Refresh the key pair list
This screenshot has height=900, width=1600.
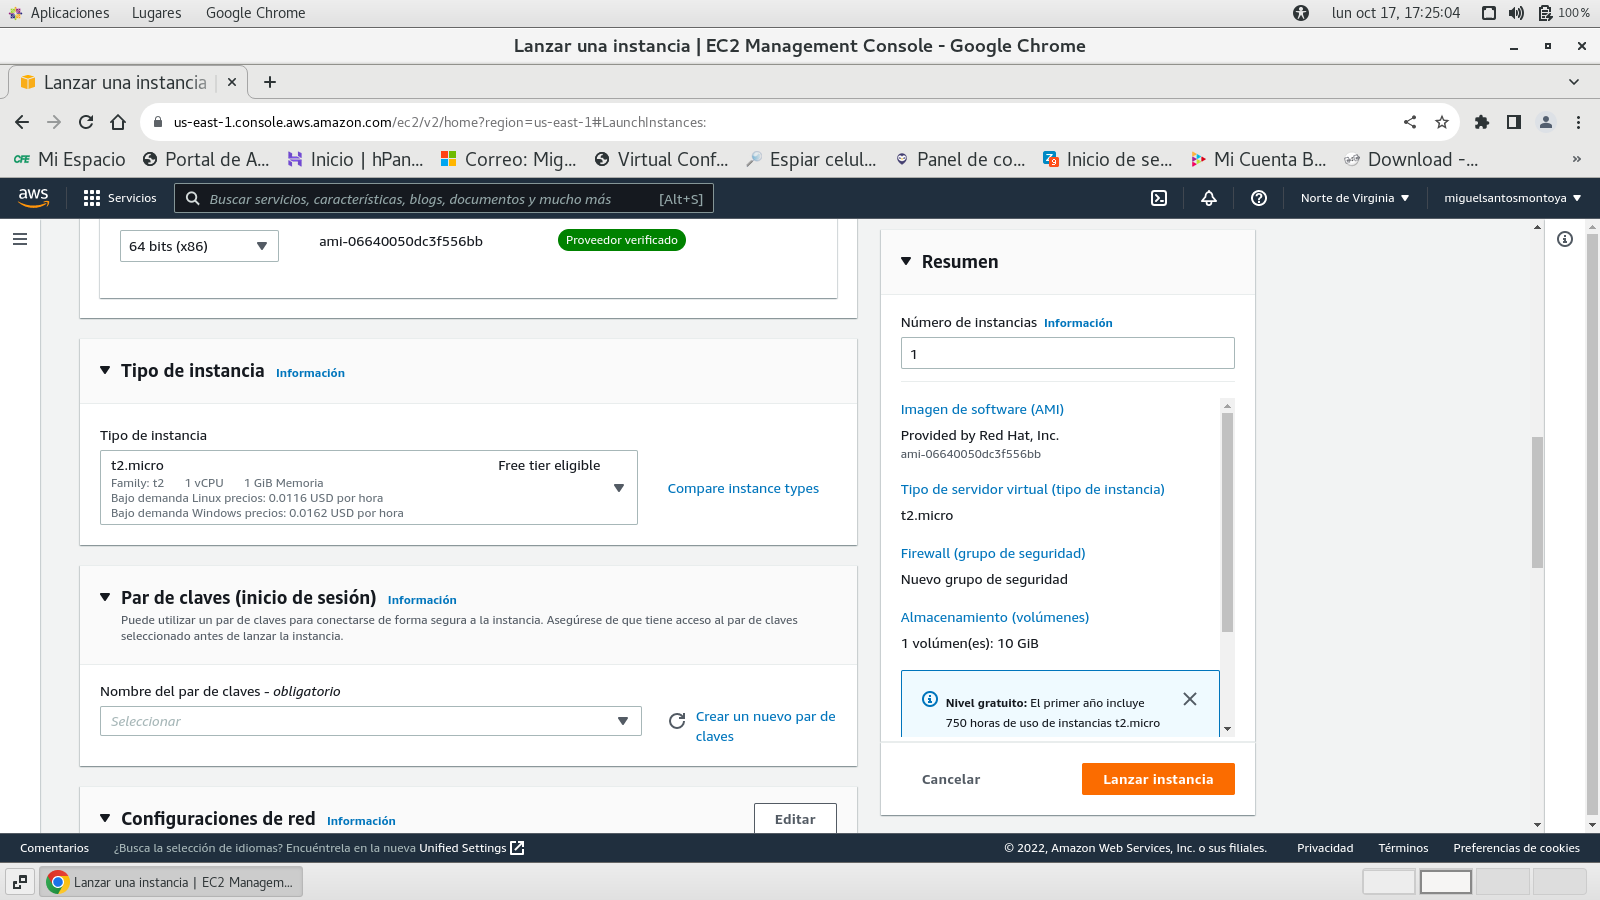point(677,721)
